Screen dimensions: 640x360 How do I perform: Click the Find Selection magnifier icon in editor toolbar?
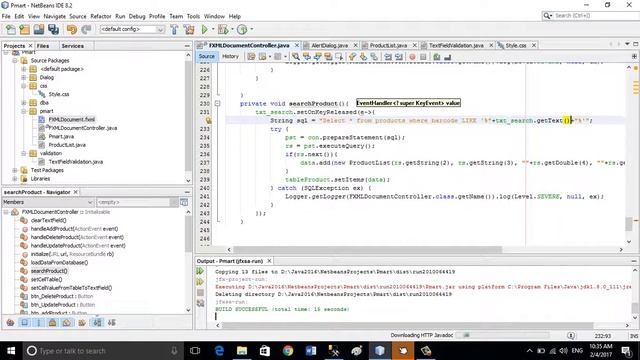click(296, 57)
